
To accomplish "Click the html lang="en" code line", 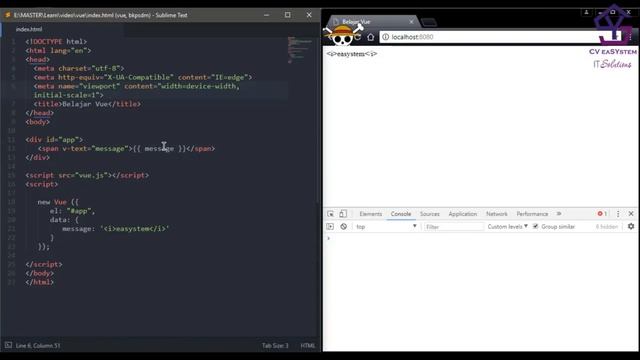I will click(x=58, y=51).
